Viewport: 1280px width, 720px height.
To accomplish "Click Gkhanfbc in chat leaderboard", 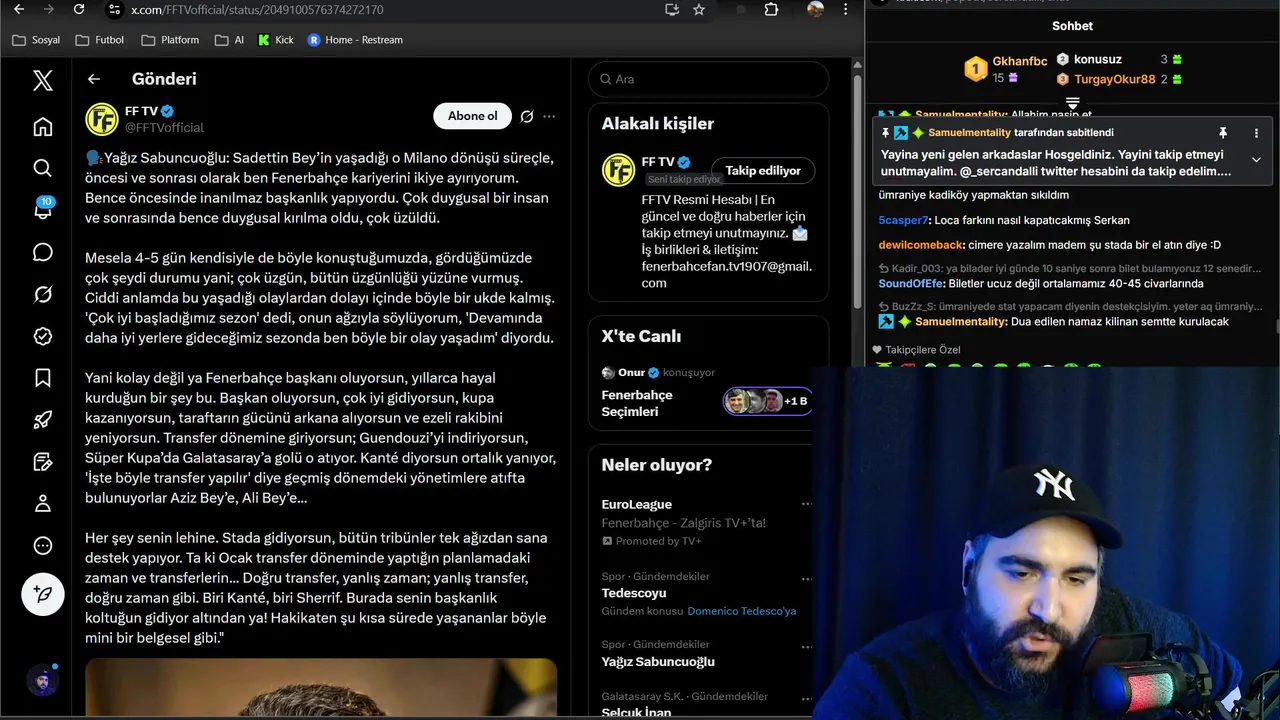I will pos(1019,61).
